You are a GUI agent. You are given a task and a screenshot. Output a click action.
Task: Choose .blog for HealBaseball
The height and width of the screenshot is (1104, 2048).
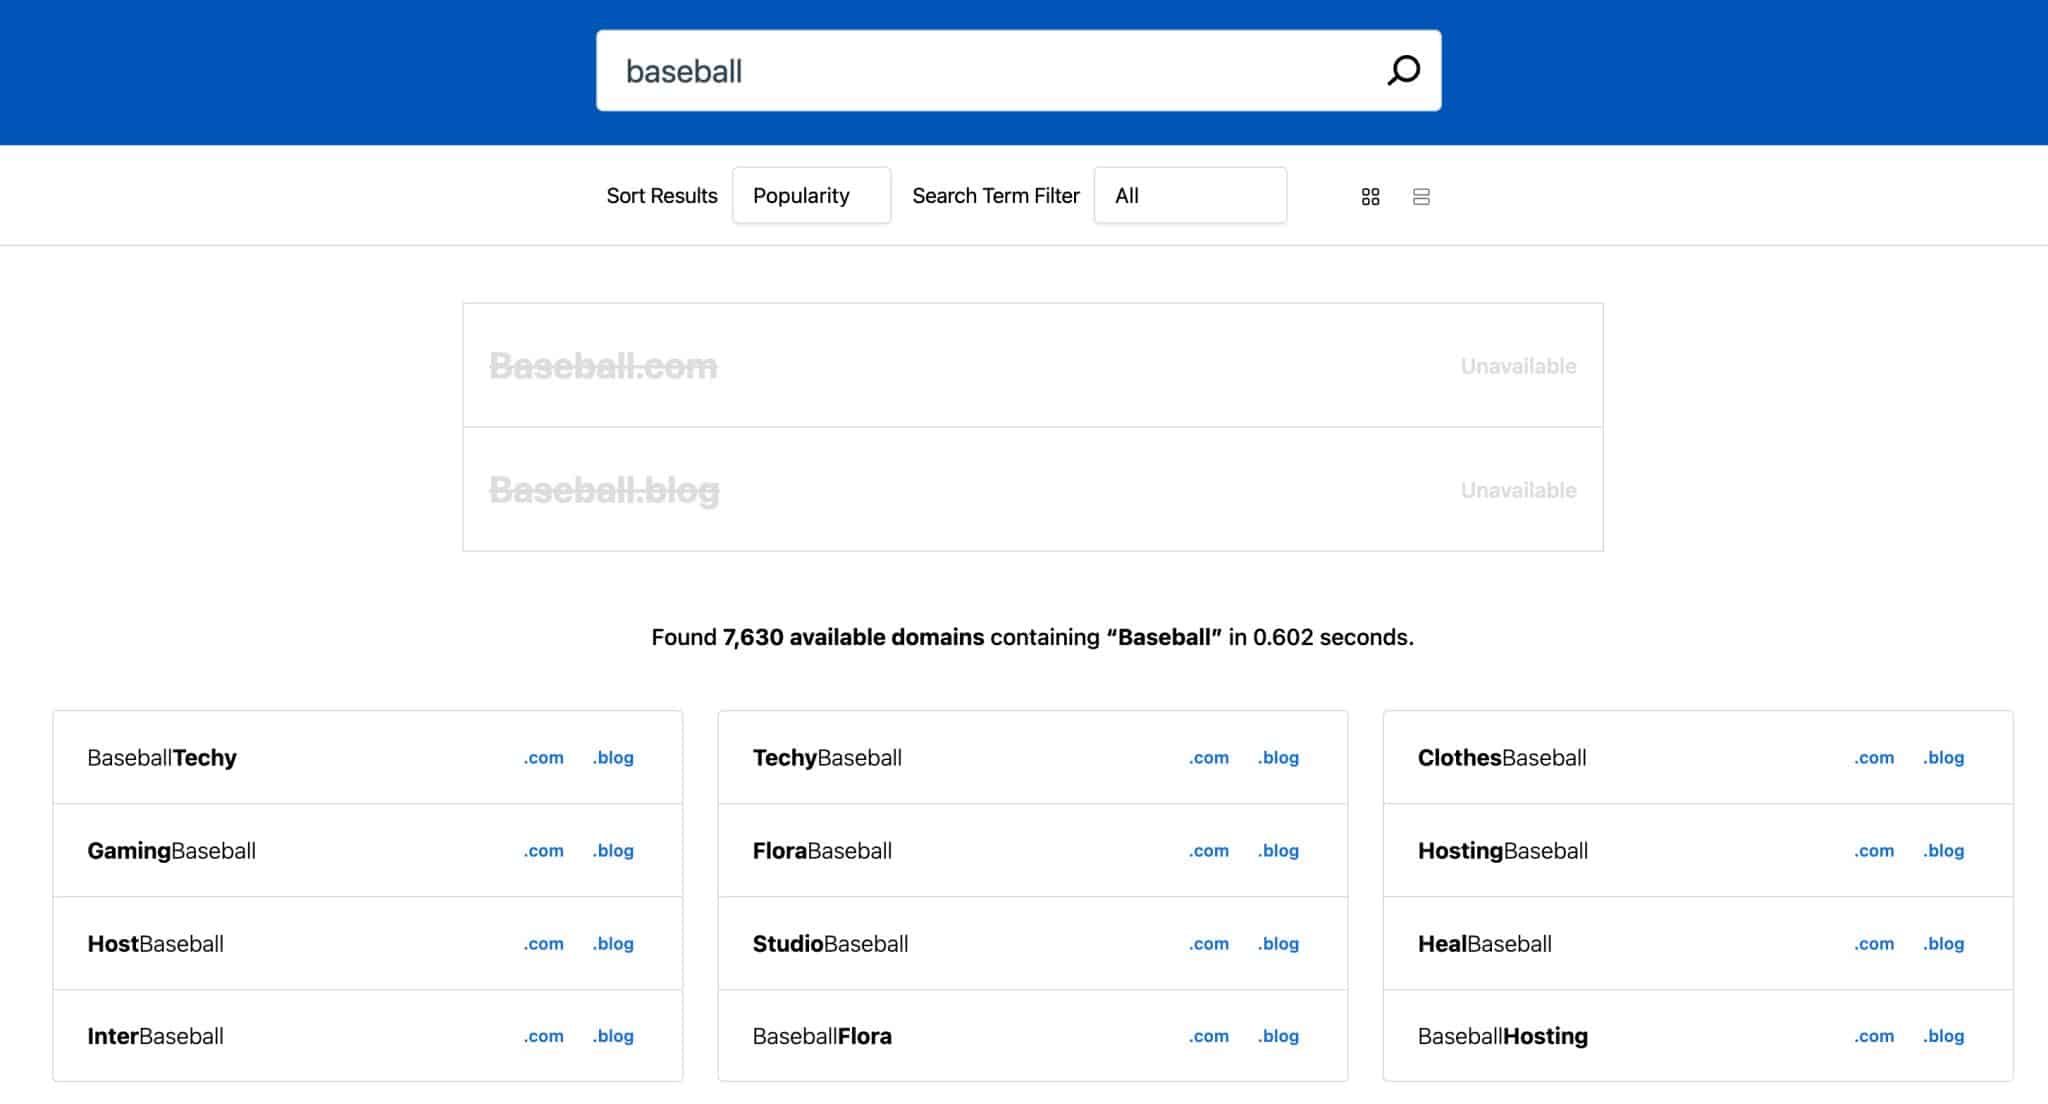(x=1943, y=944)
